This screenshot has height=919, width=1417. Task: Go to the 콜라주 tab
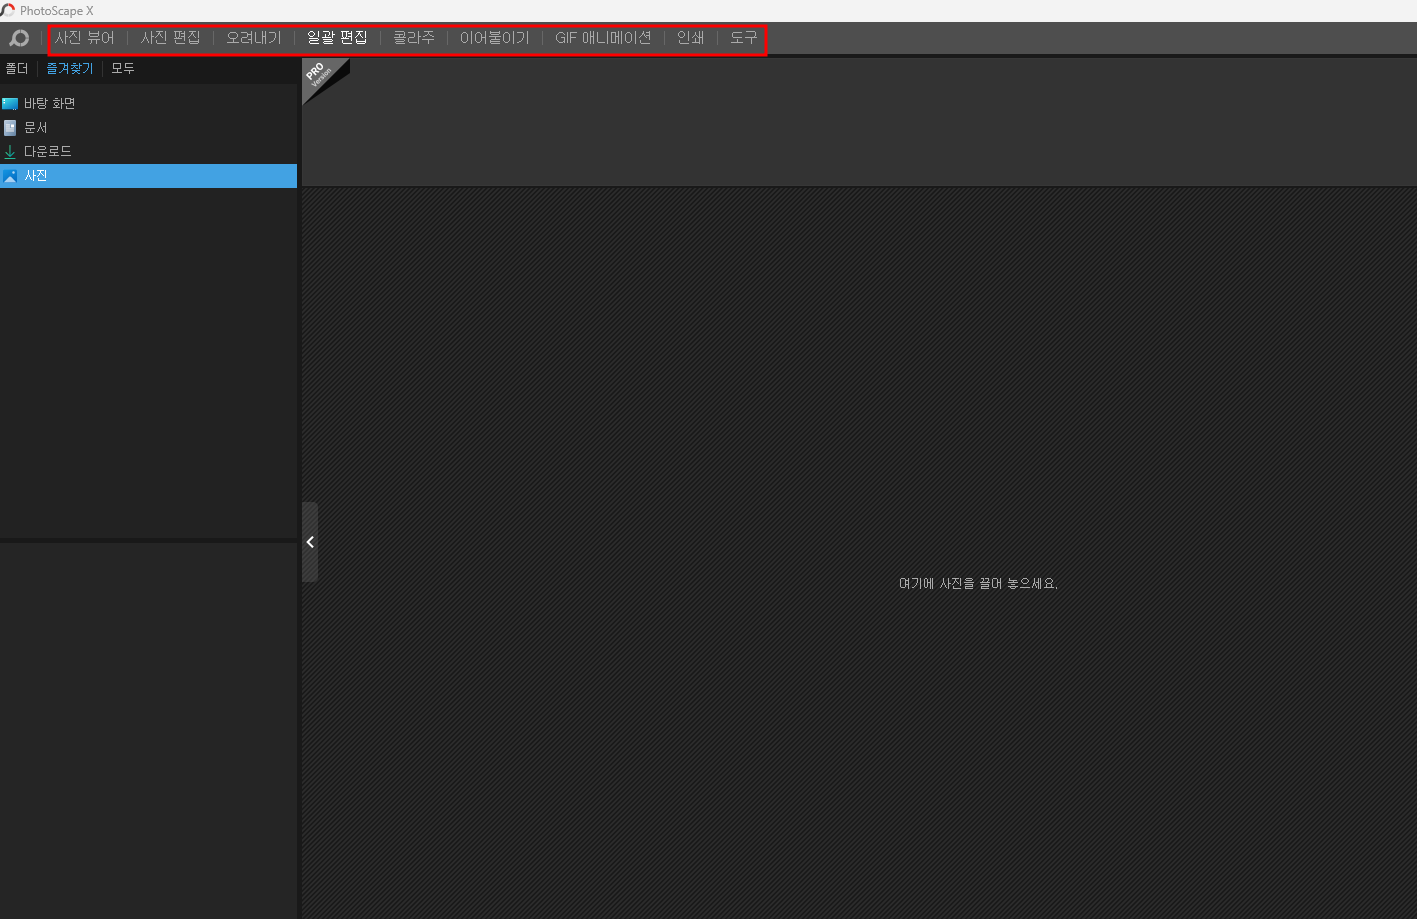(414, 38)
